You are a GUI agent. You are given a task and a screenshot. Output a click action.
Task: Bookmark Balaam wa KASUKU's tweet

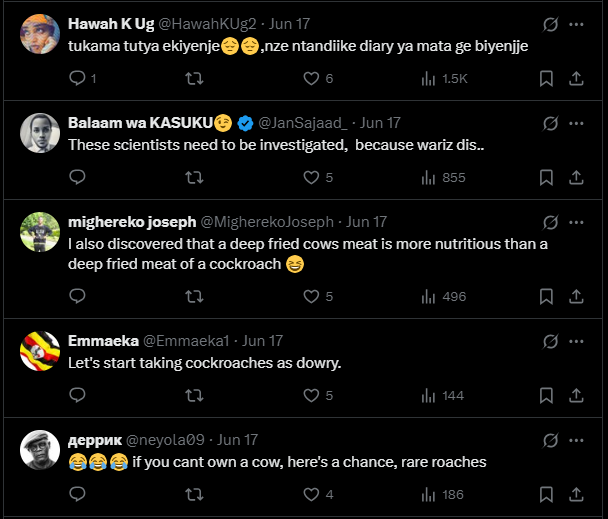(x=546, y=177)
